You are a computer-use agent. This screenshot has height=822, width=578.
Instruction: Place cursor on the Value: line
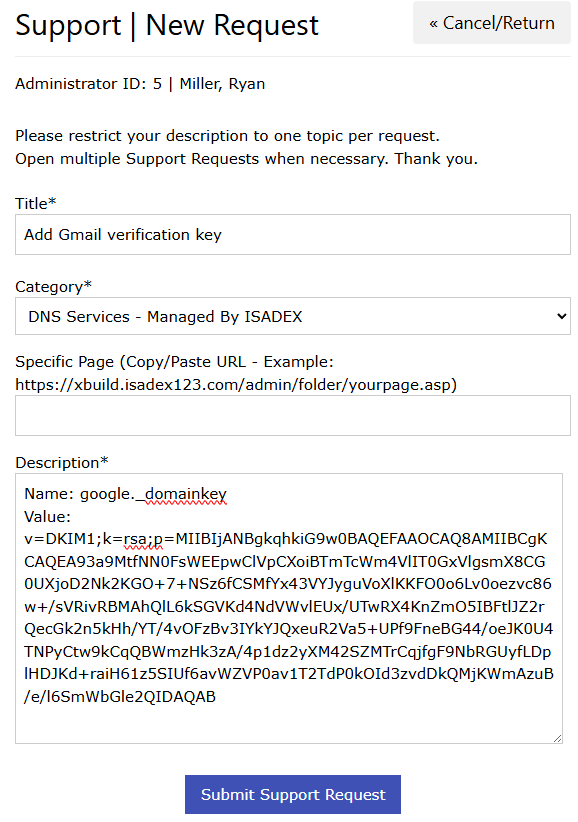[47, 516]
